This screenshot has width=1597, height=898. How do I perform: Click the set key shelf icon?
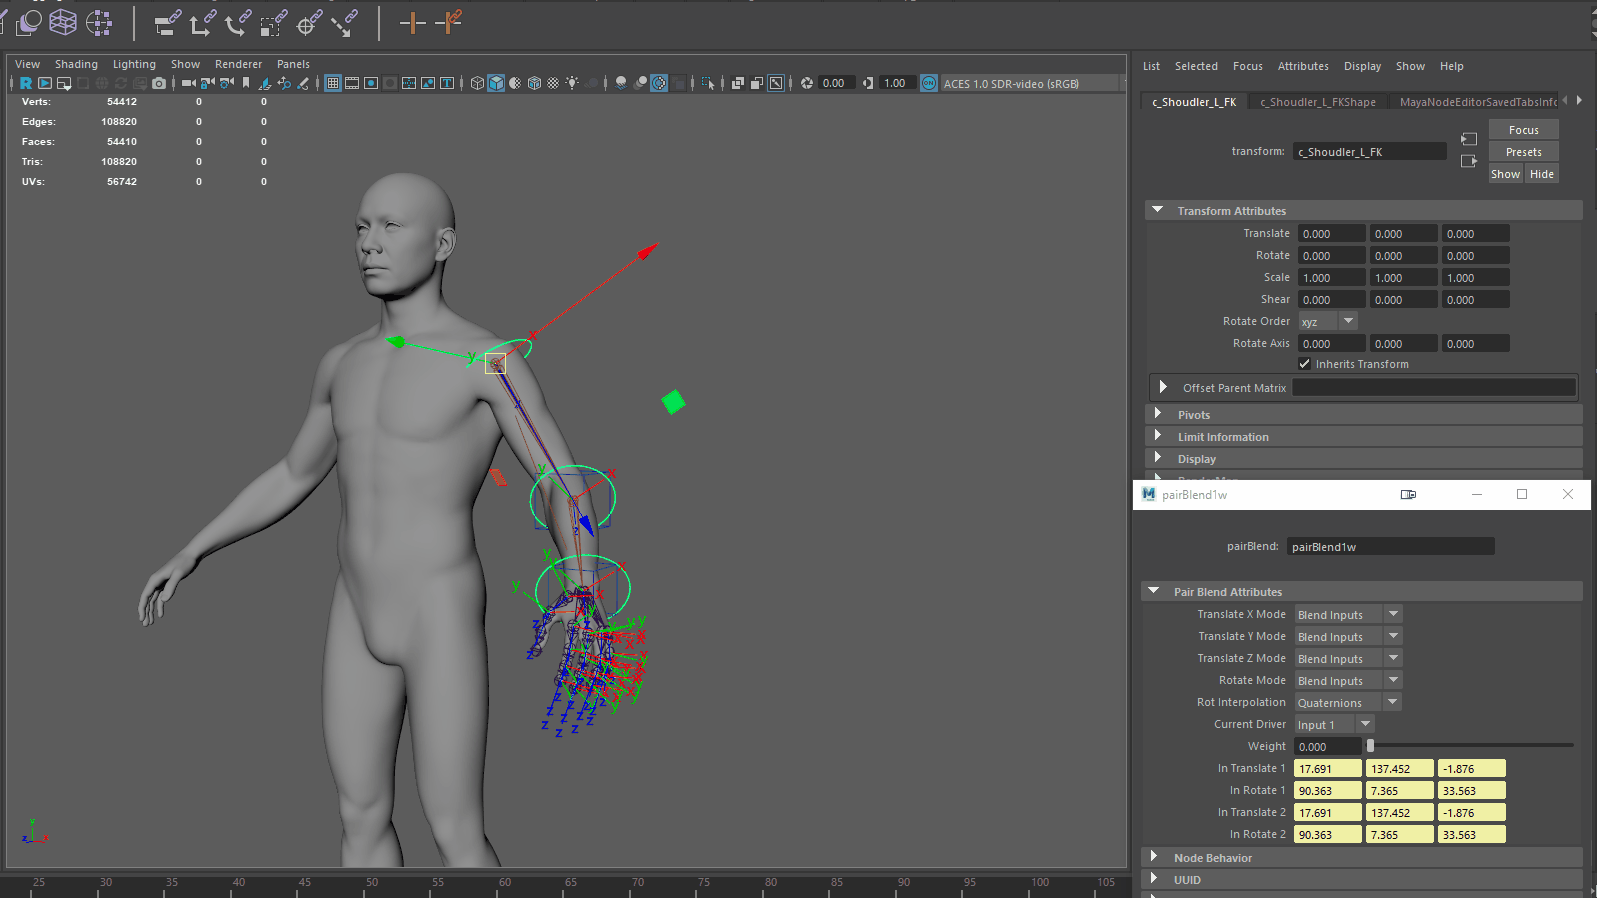(412, 22)
